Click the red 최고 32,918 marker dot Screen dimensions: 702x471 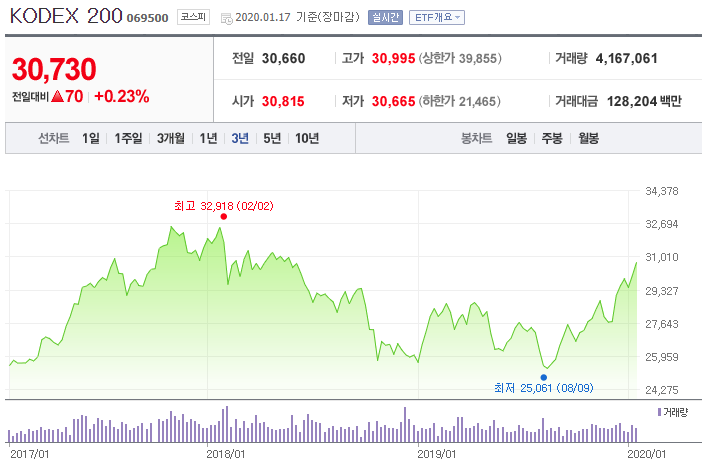[x=224, y=217]
